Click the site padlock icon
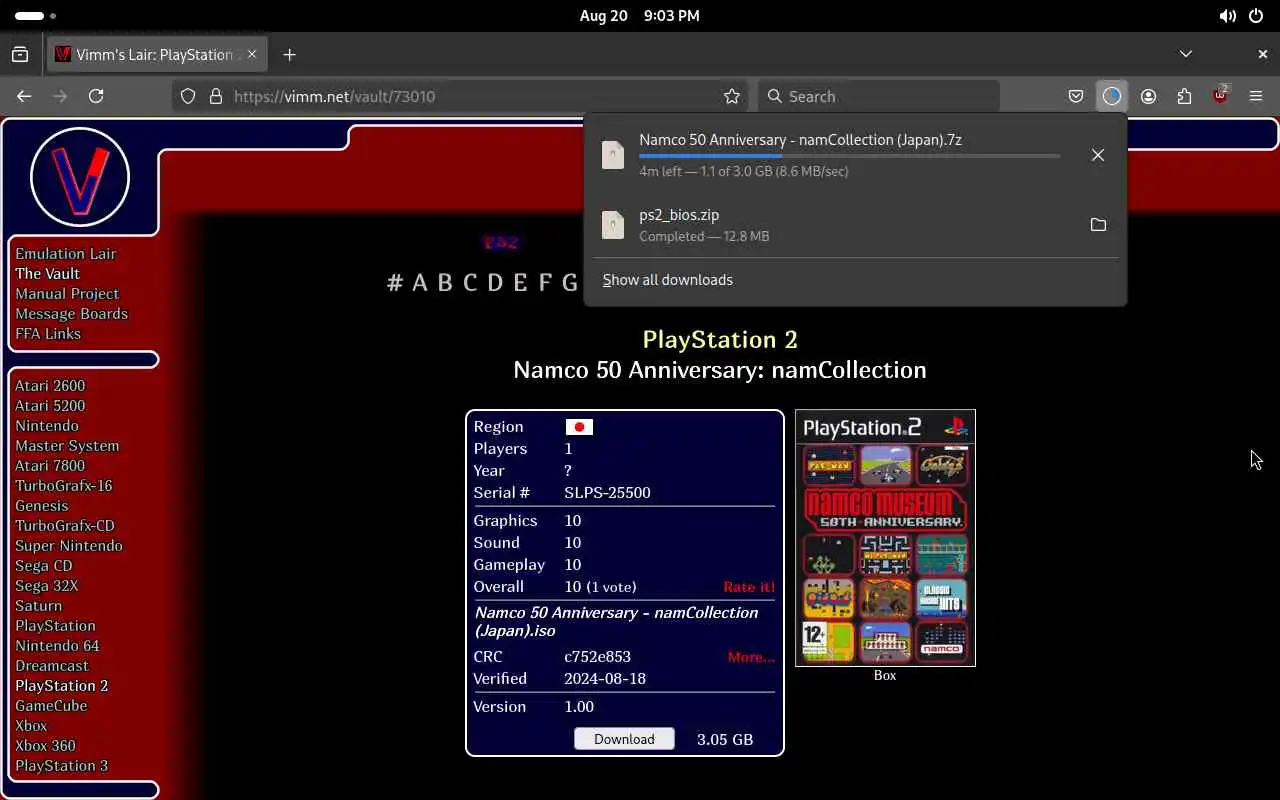The width and height of the screenshot is (1280, 800). (x=215, y=96)
